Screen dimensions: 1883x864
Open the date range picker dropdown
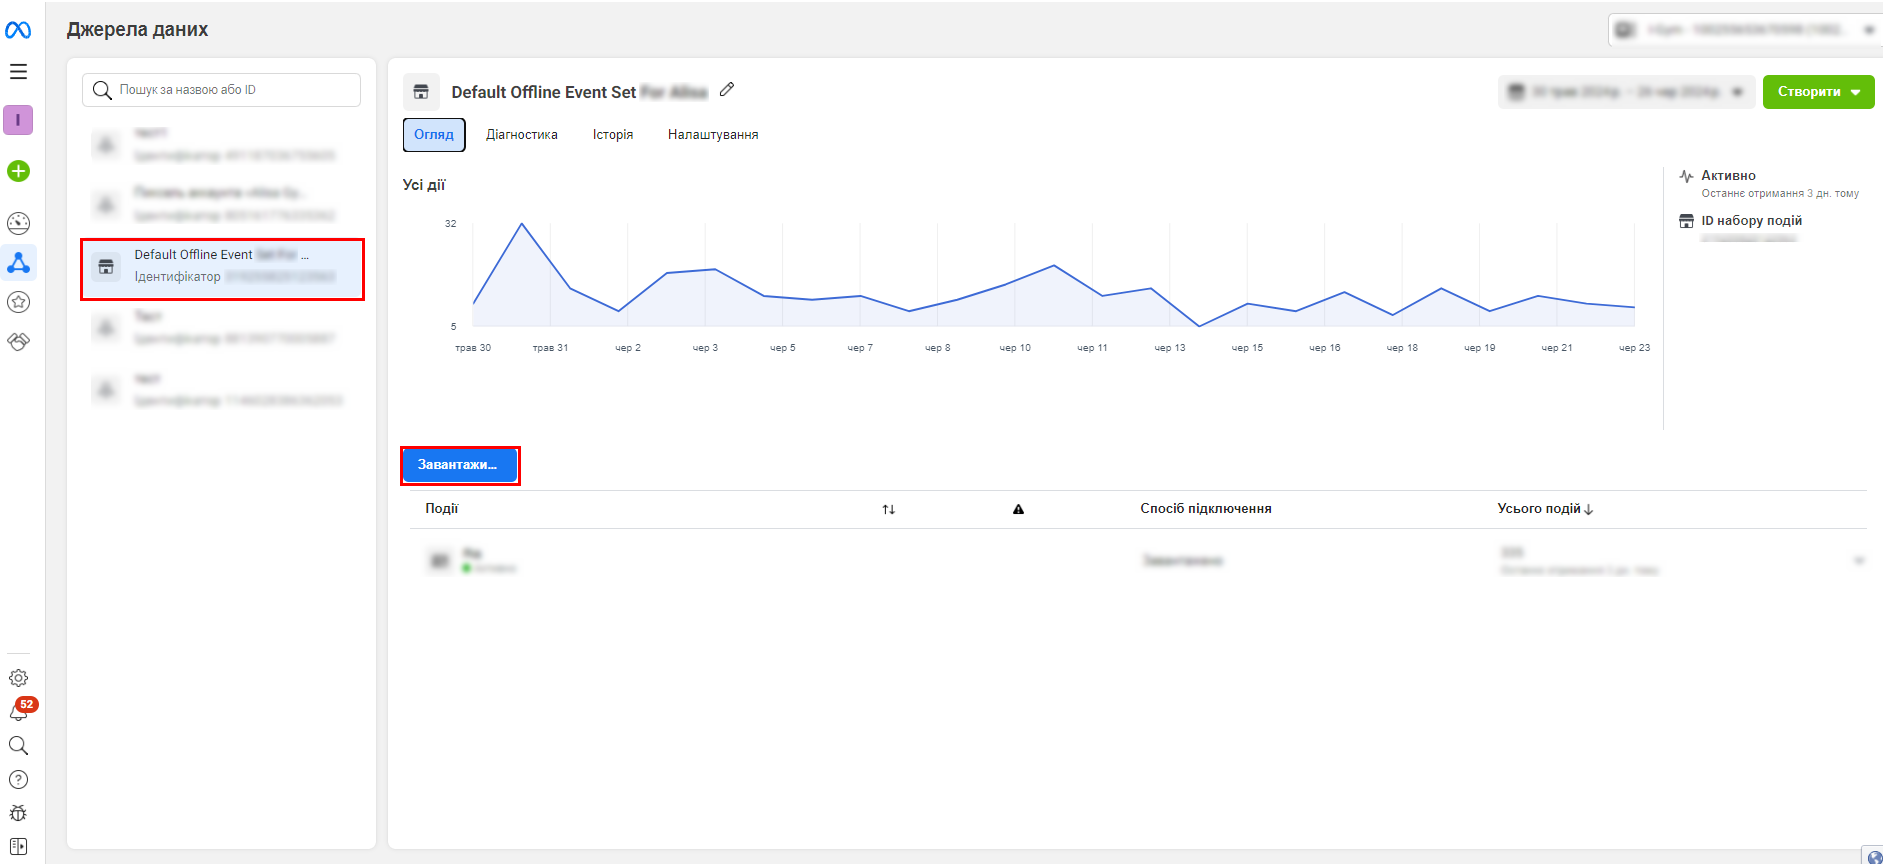pyautogui.click(x=1627, y=92)
